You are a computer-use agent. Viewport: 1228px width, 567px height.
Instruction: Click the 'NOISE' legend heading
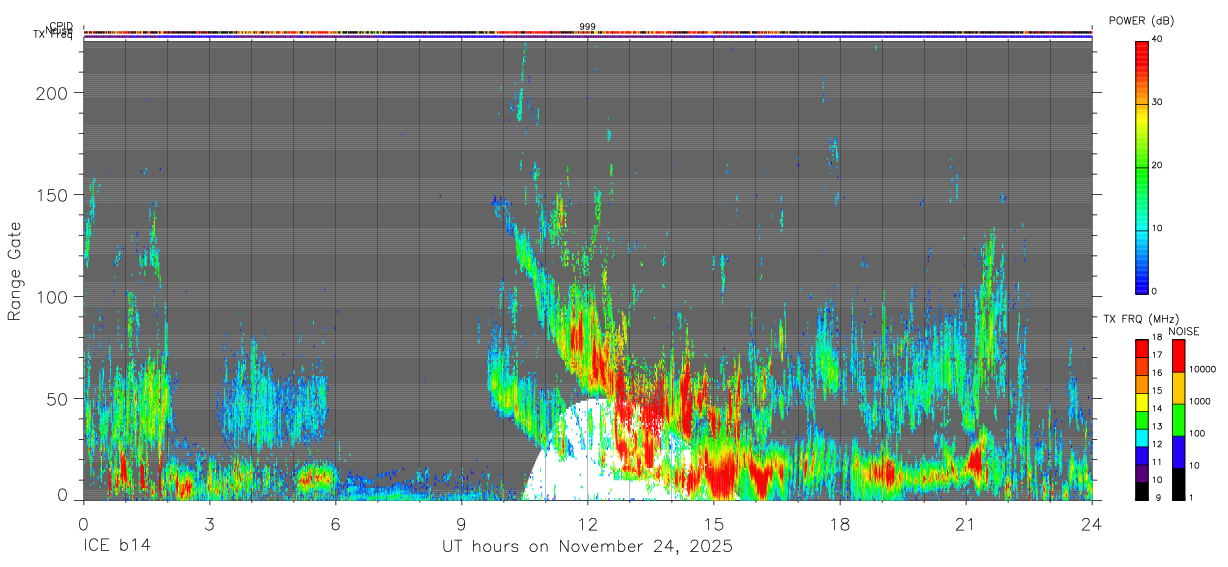(1183, 331)
